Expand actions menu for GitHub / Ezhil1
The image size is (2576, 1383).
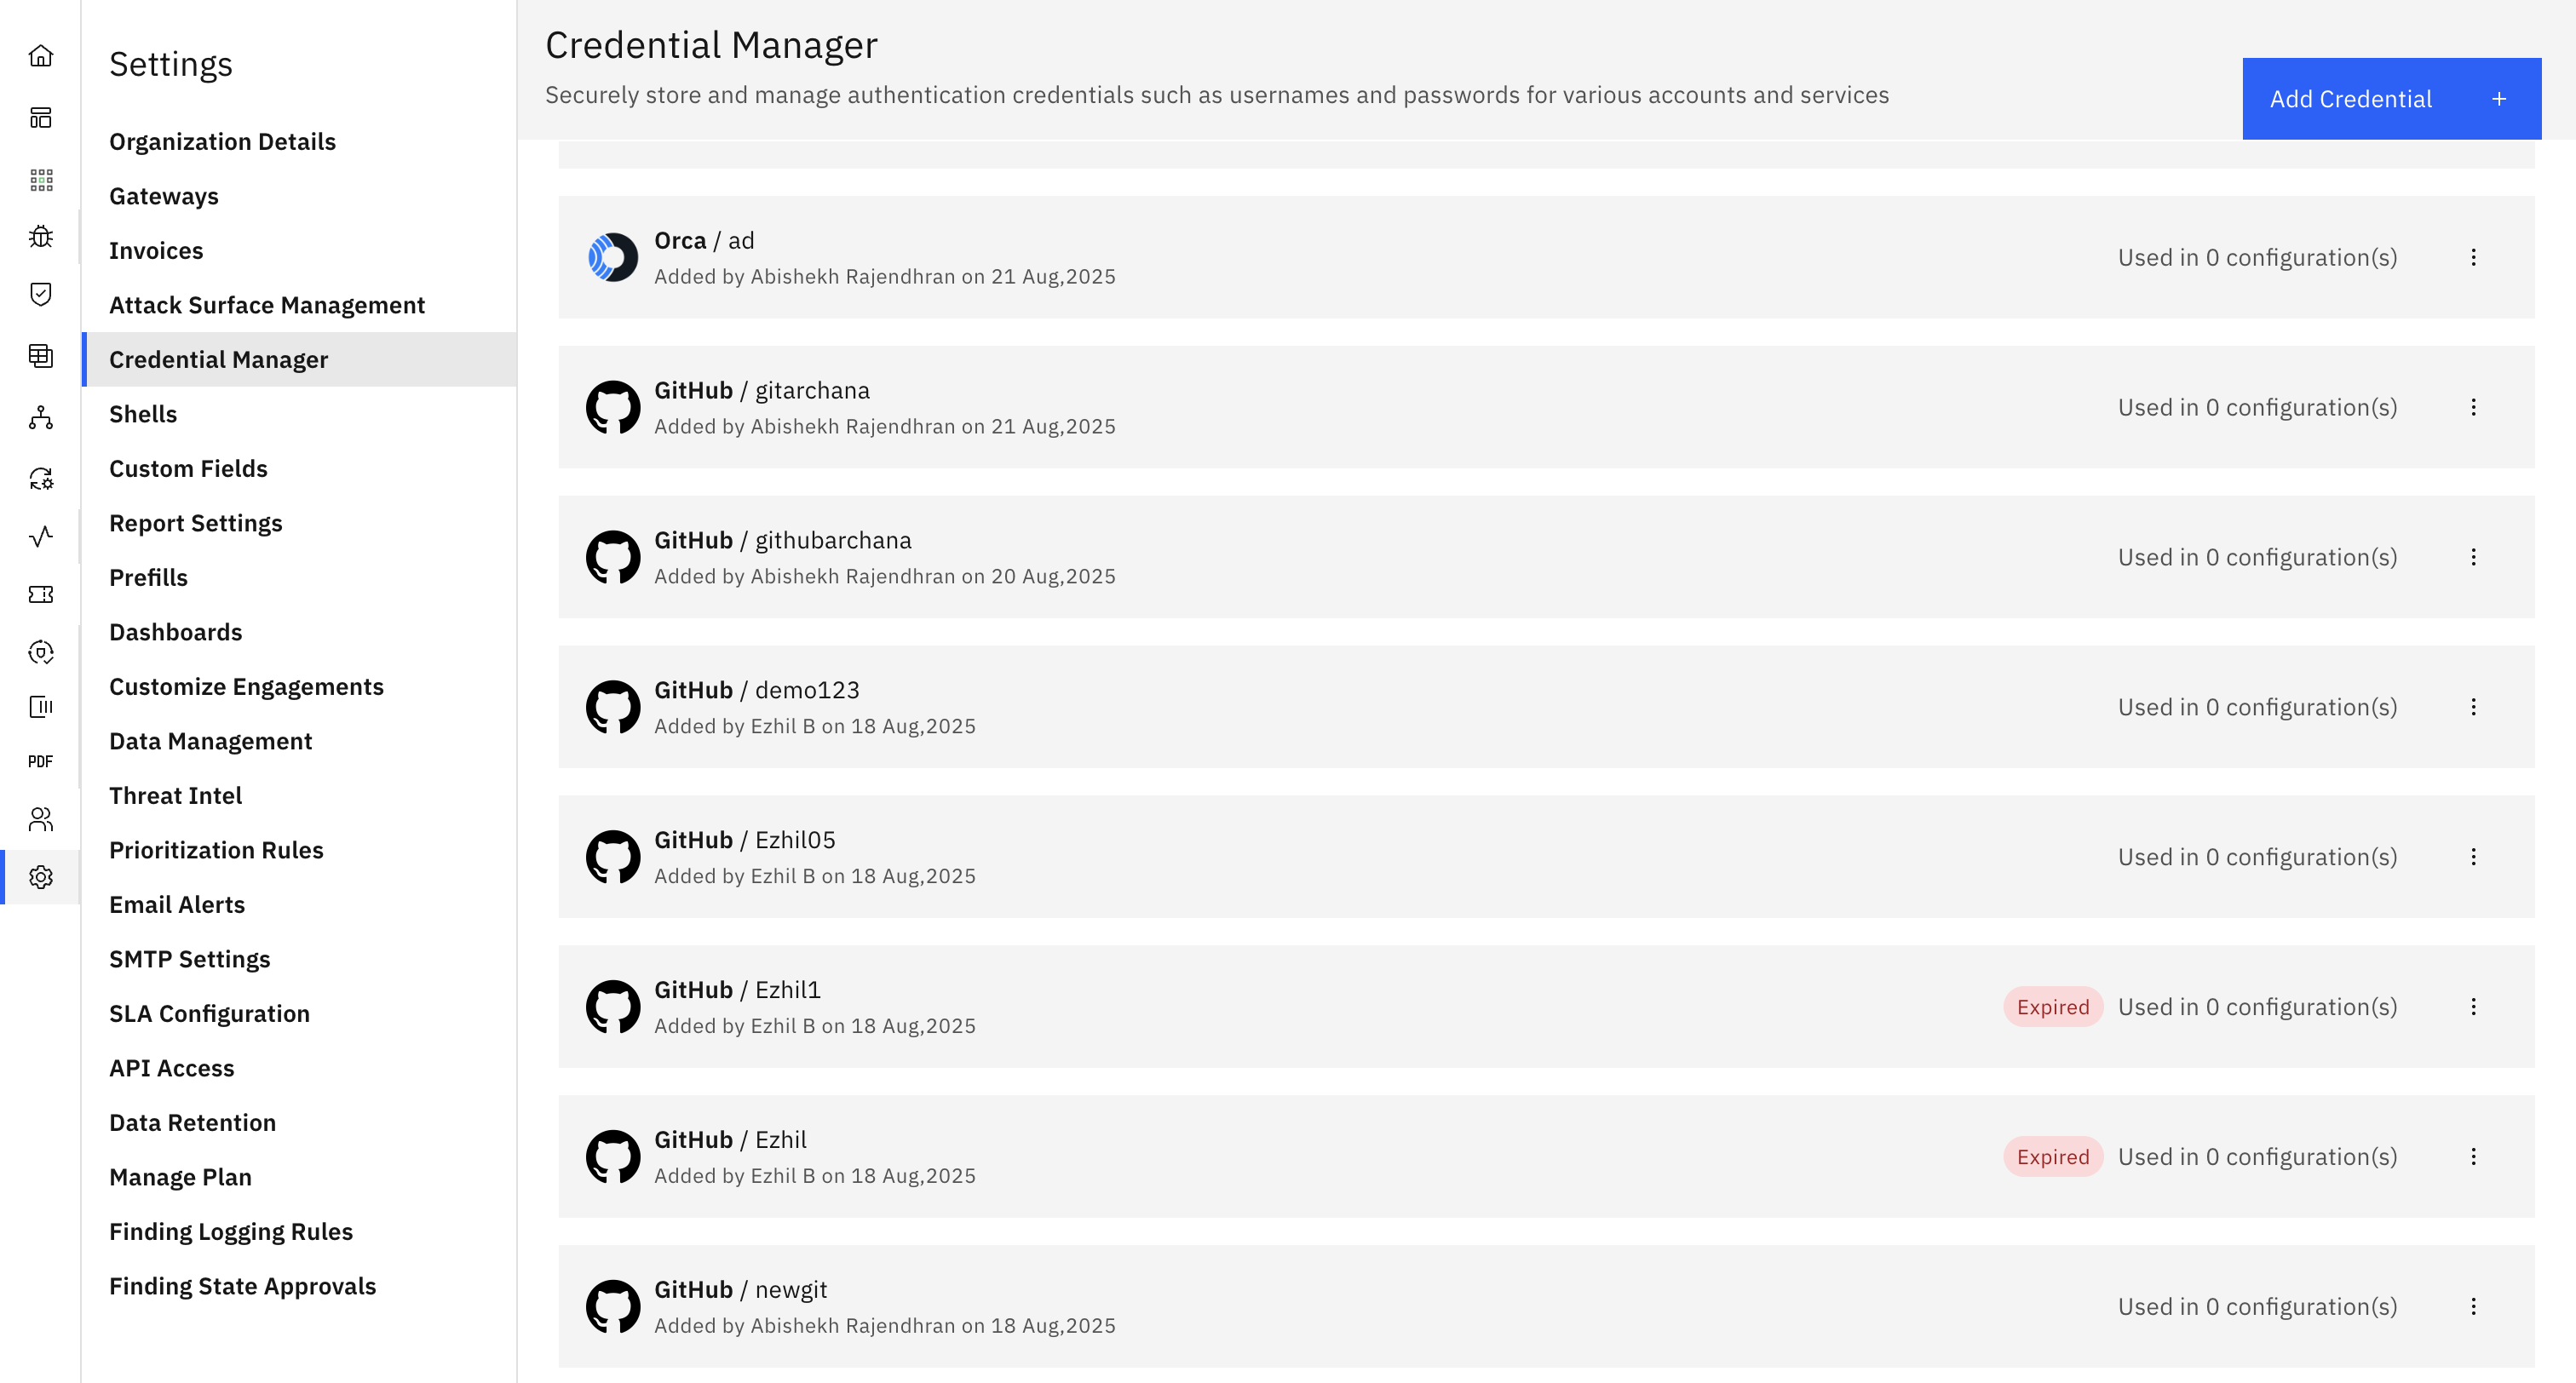pyautogui.click(x=2473, y=1007)
